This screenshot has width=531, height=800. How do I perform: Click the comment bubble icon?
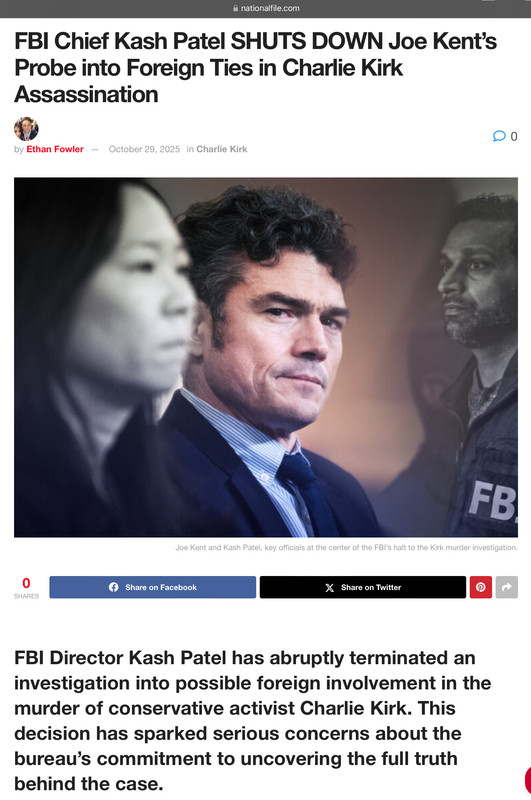[499, 136]
